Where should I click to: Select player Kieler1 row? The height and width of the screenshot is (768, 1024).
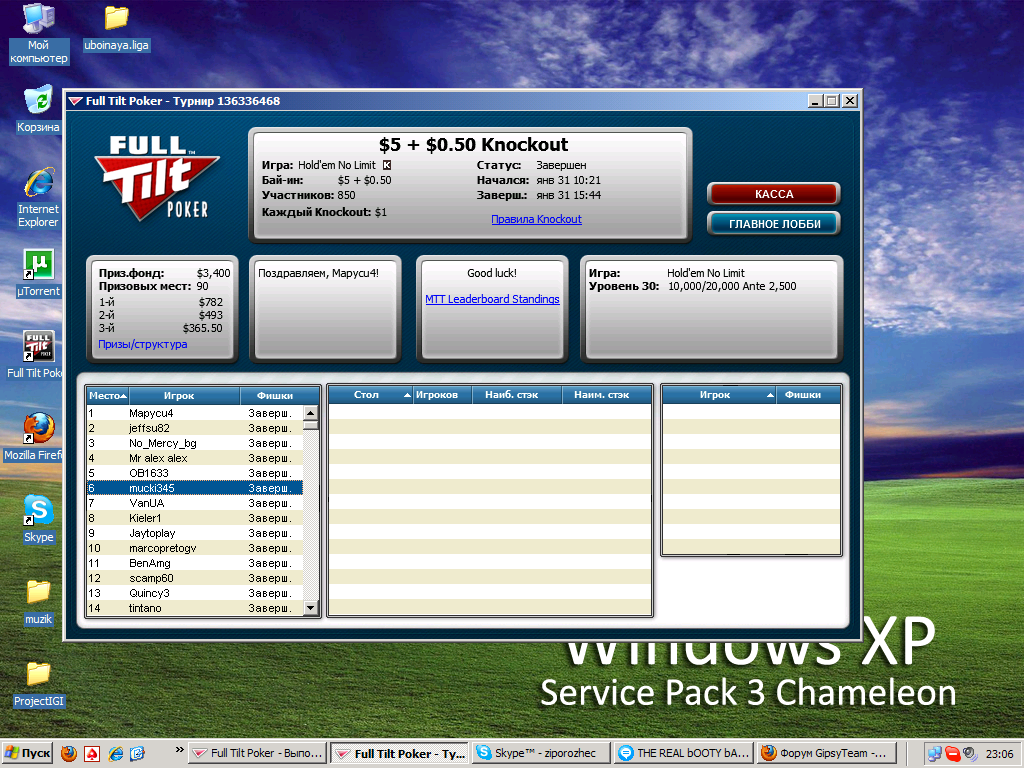pyautogui.click(x=195, y=519)
